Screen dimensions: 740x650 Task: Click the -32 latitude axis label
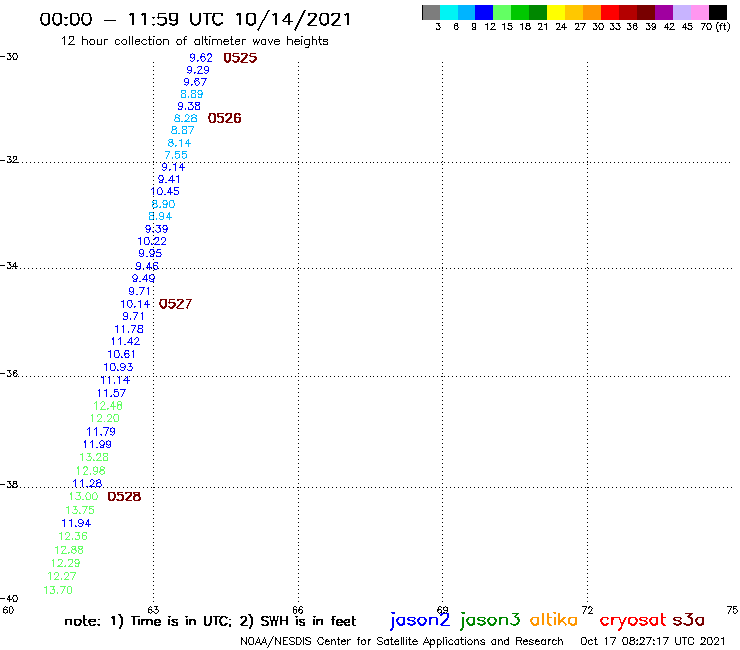(x=9, y=160)
